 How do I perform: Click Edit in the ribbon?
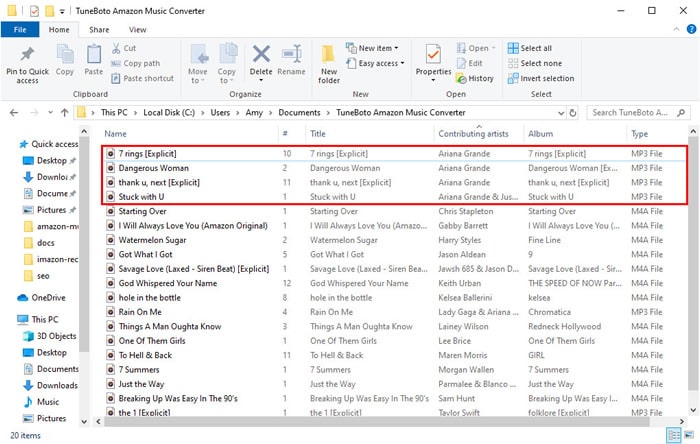tap(469, 63)
